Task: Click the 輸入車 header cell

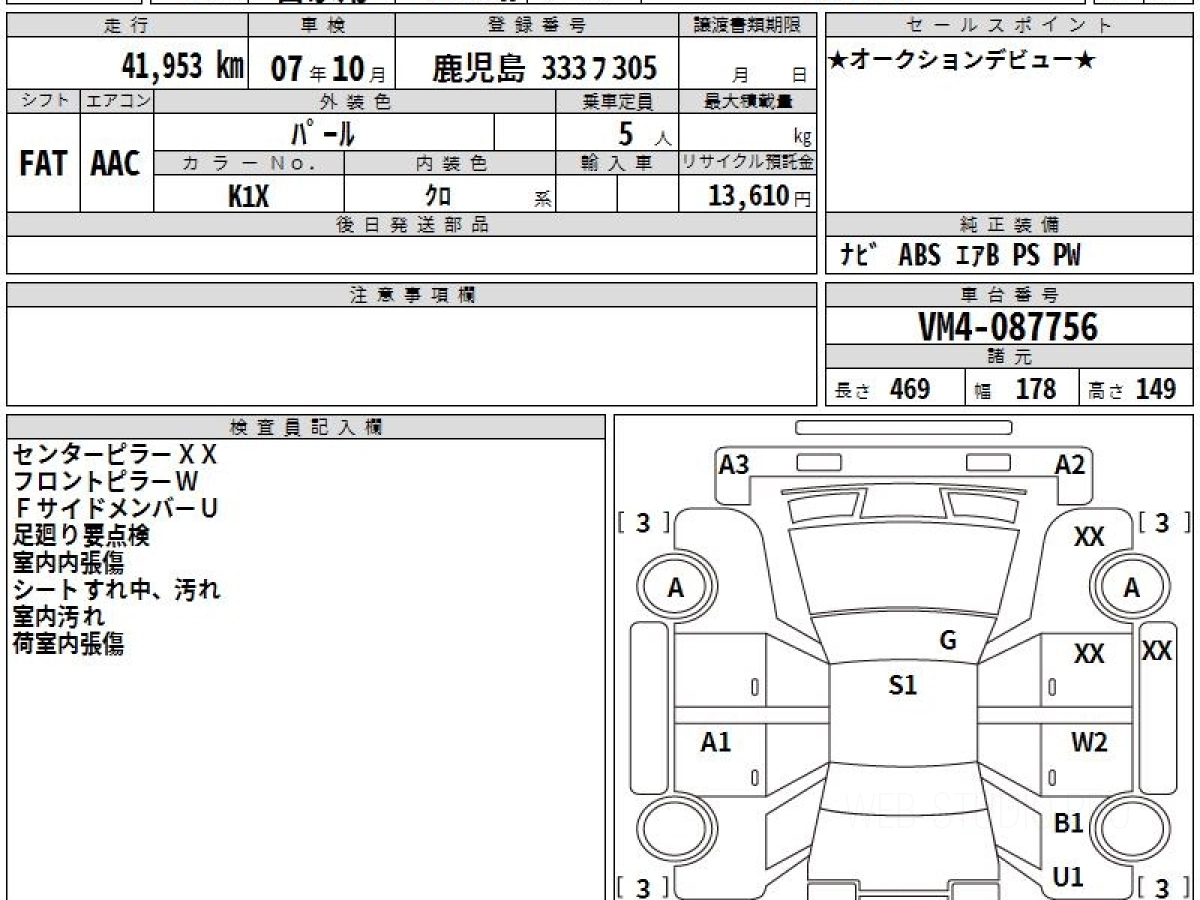Action: click(x=617, y=163)
